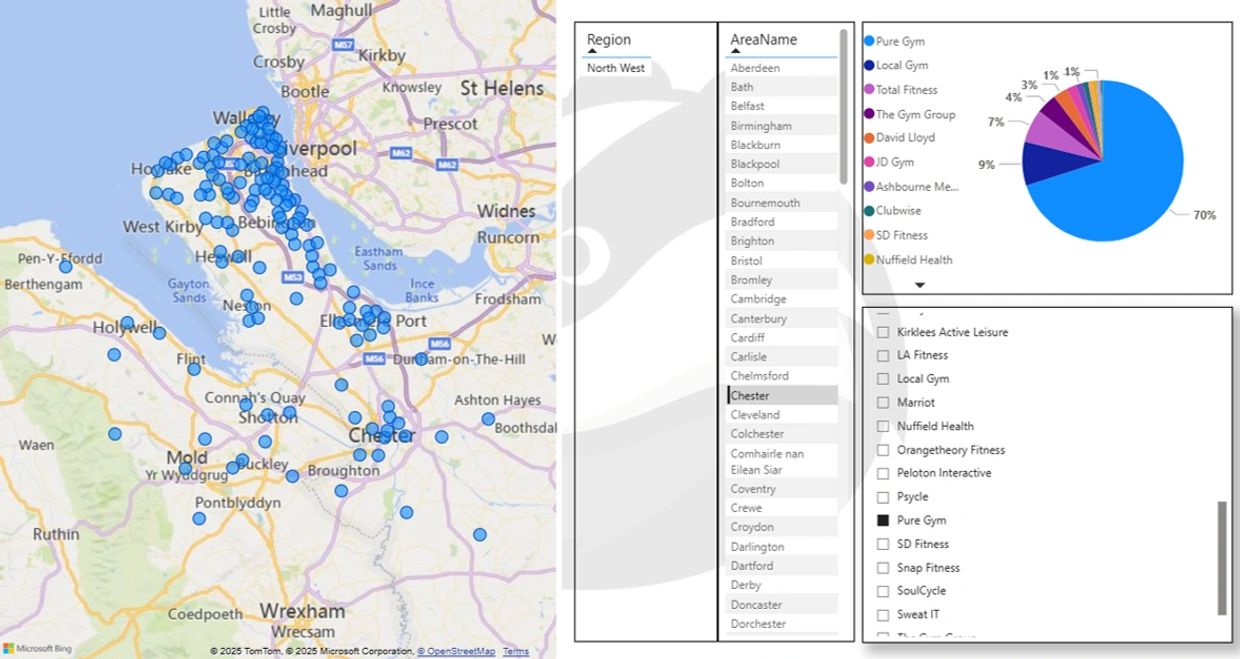This screenshot has height=659, width=1240.
Task: Open the OpenStreetMap attribution link
Action: pos(456,652)
